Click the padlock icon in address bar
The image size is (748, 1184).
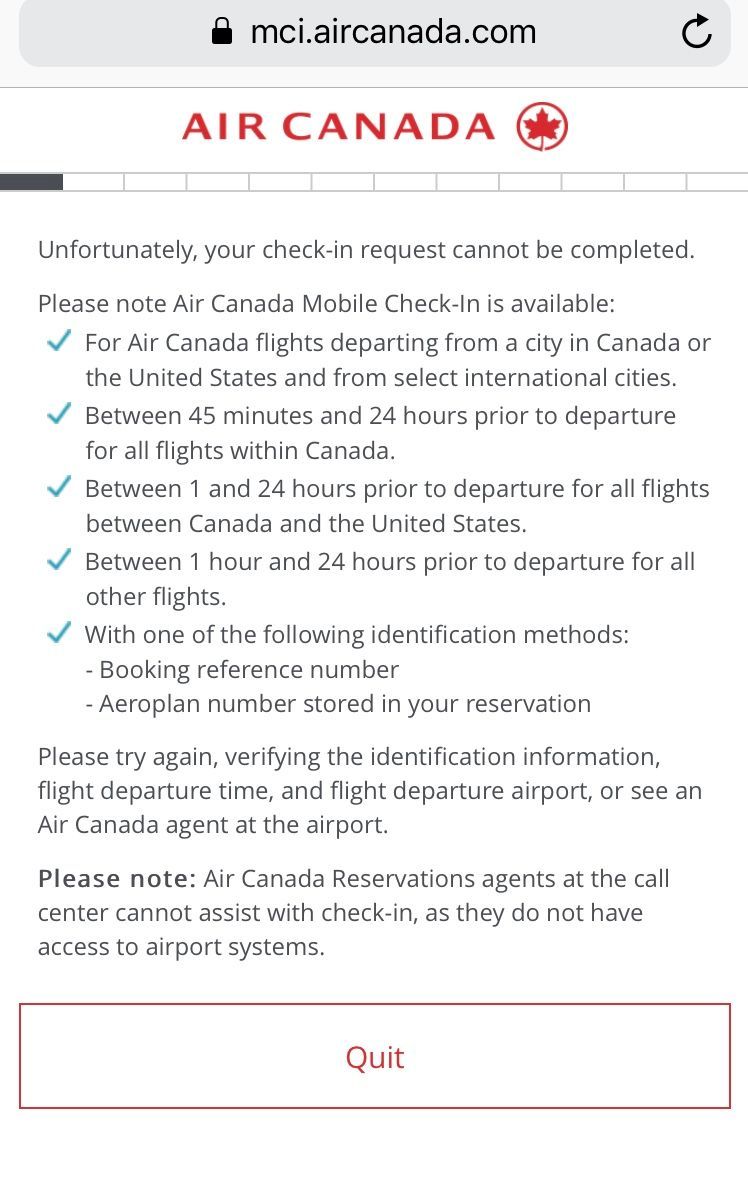(222, 32)
